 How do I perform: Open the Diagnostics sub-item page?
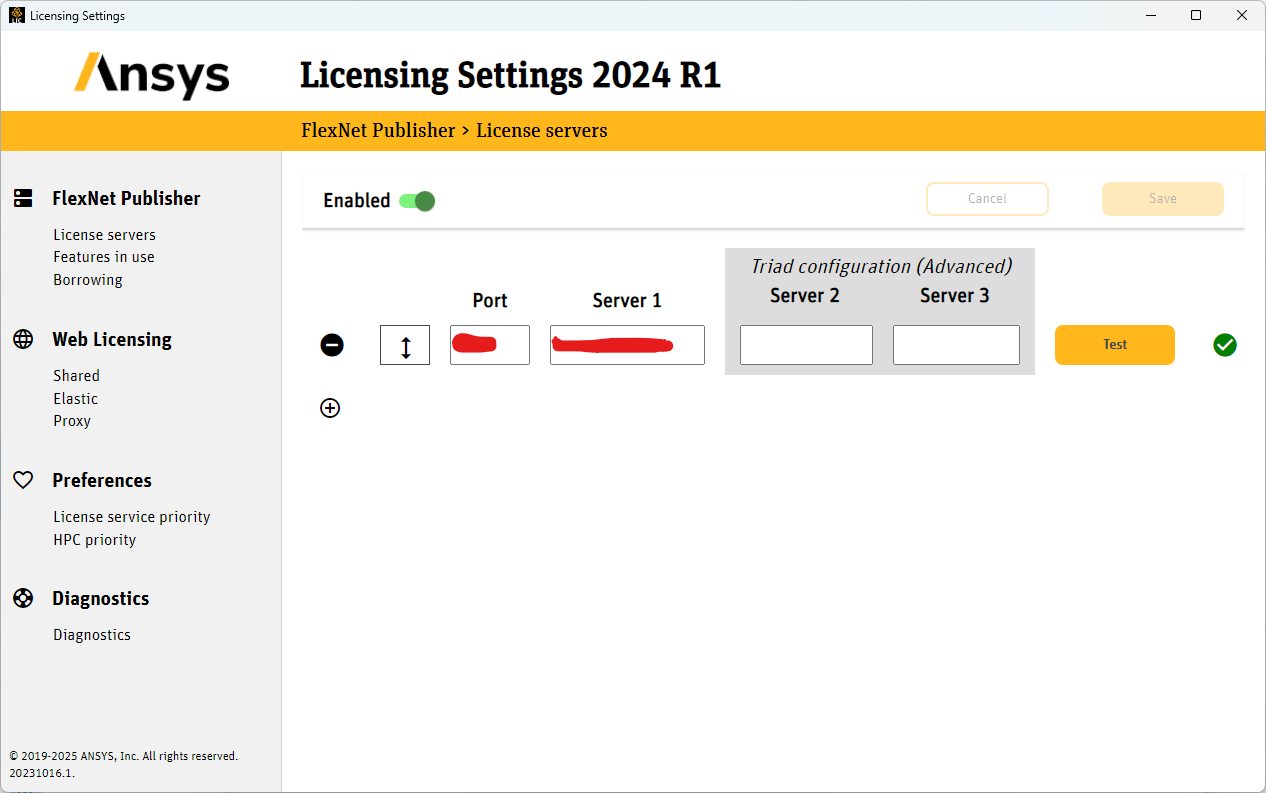click(x=92, y=635)
